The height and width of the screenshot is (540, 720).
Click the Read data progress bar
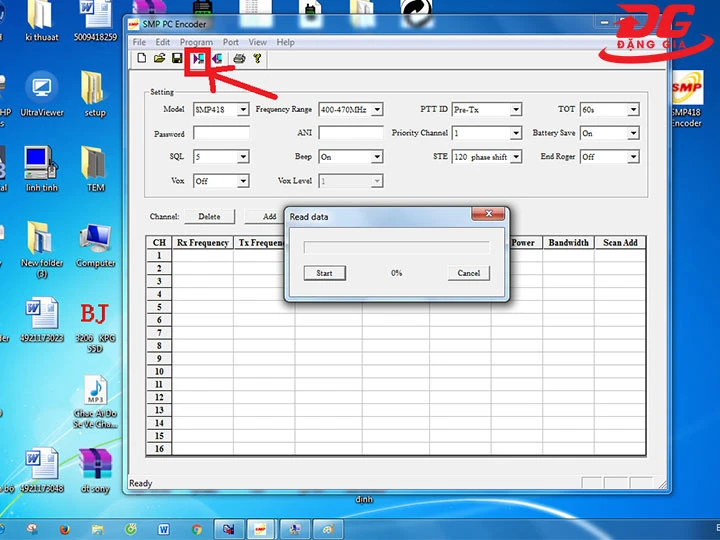396,248
